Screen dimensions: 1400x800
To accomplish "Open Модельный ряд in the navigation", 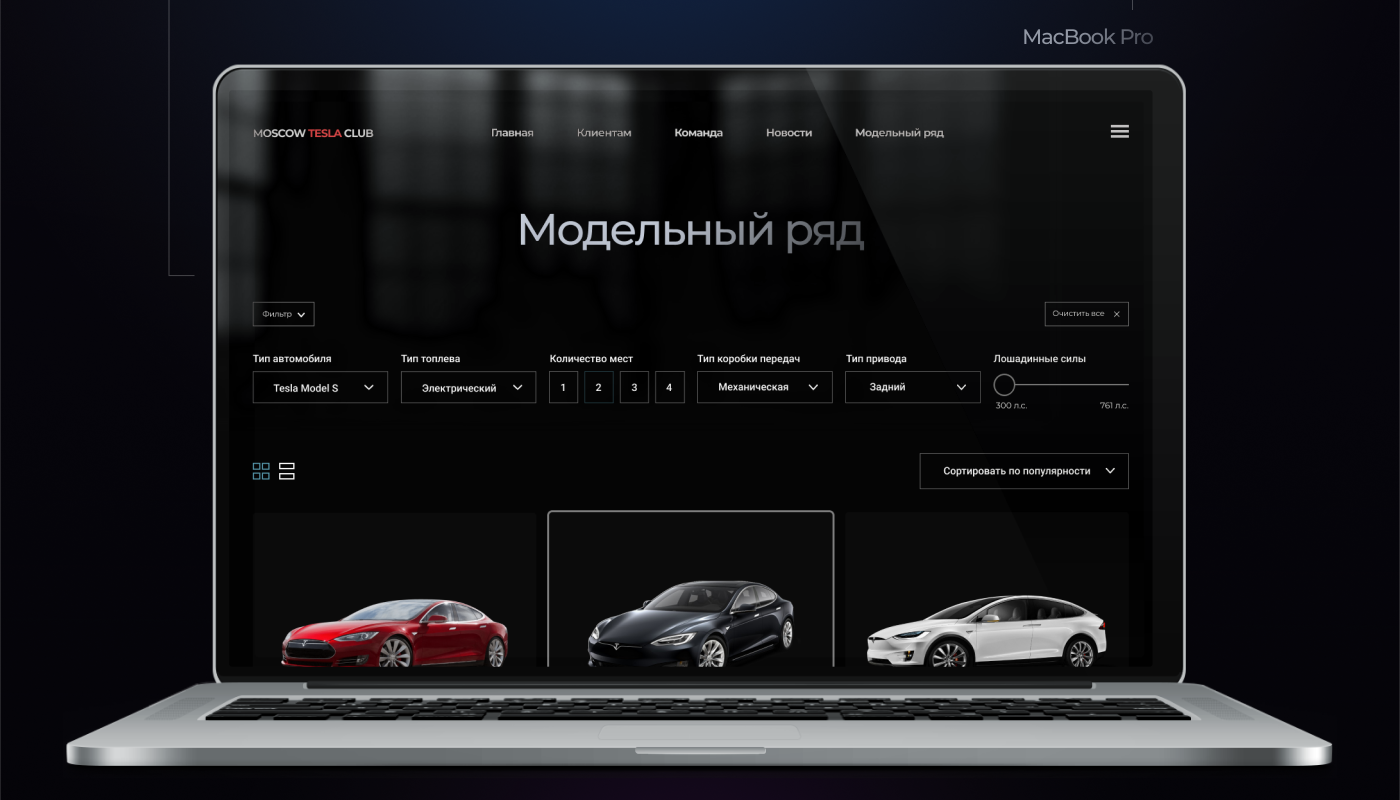I will pos(899,133).
